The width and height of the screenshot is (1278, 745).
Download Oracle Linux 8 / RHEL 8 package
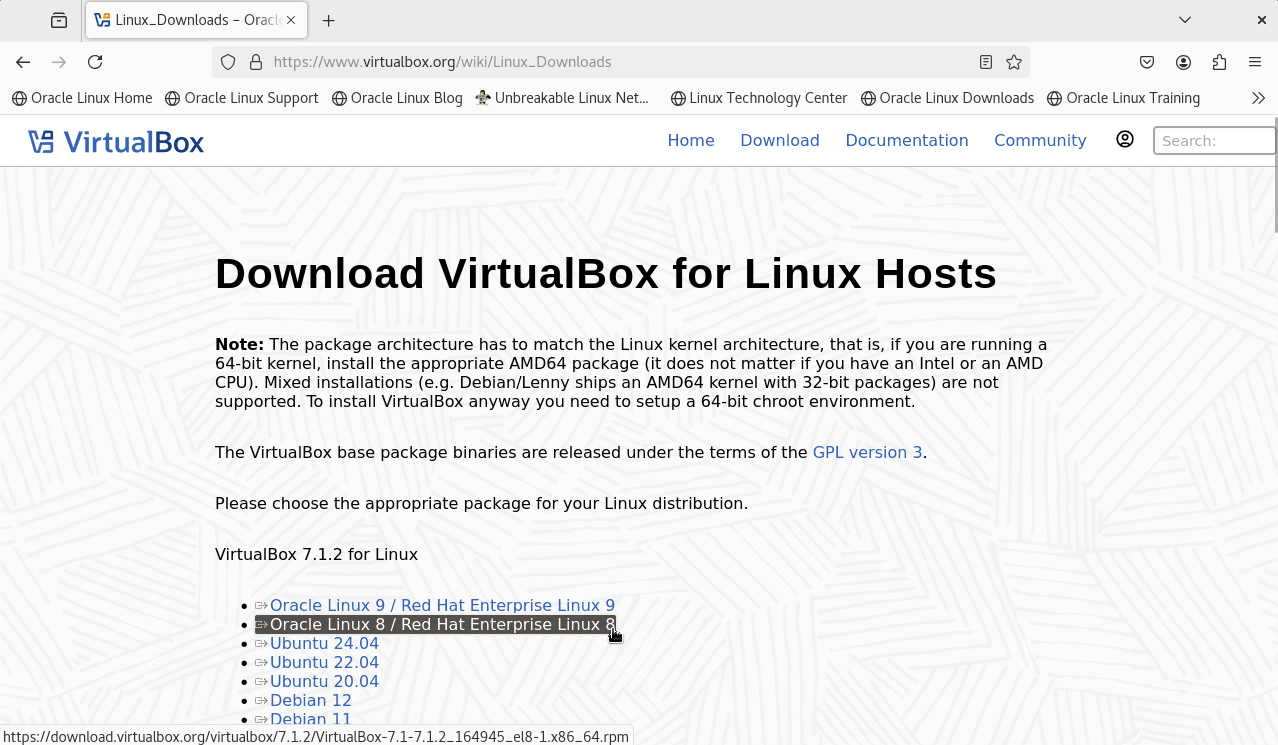442,624
